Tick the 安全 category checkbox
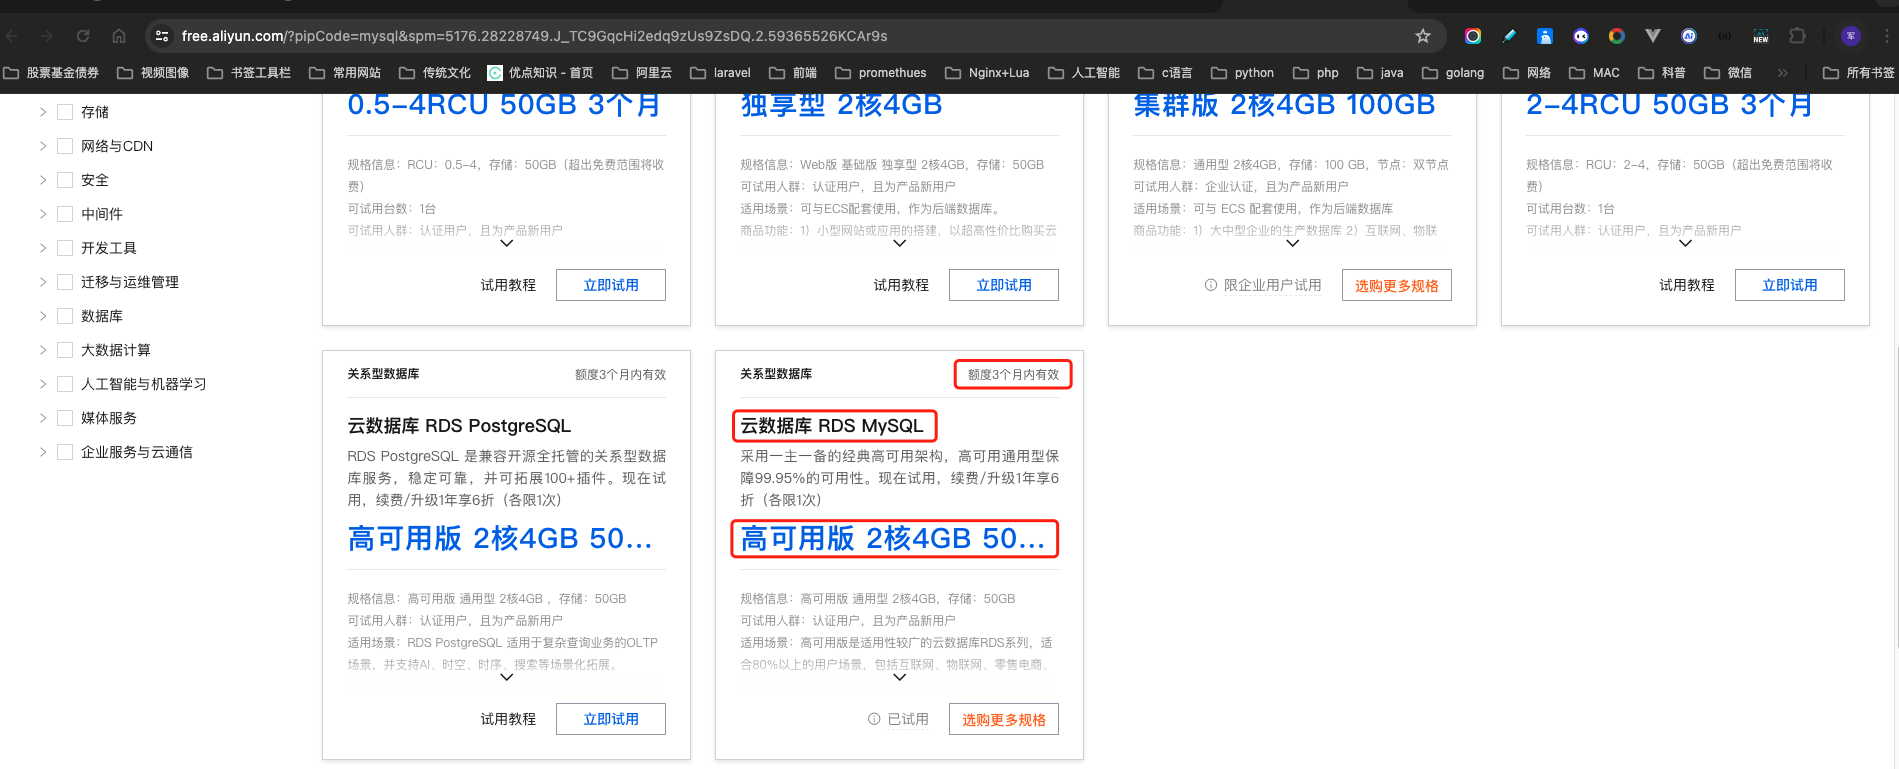Viewport: 1899px width, 769px height. pos(65,180)
